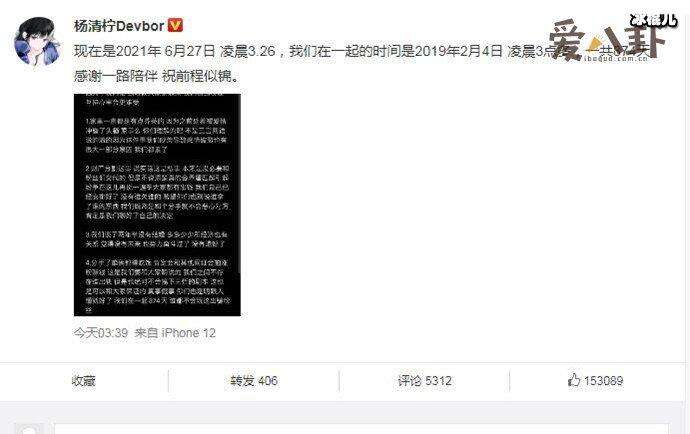The image size is (690, 434).
Task: Open the 评论 5312 comments section
Action: pos(424,381)
